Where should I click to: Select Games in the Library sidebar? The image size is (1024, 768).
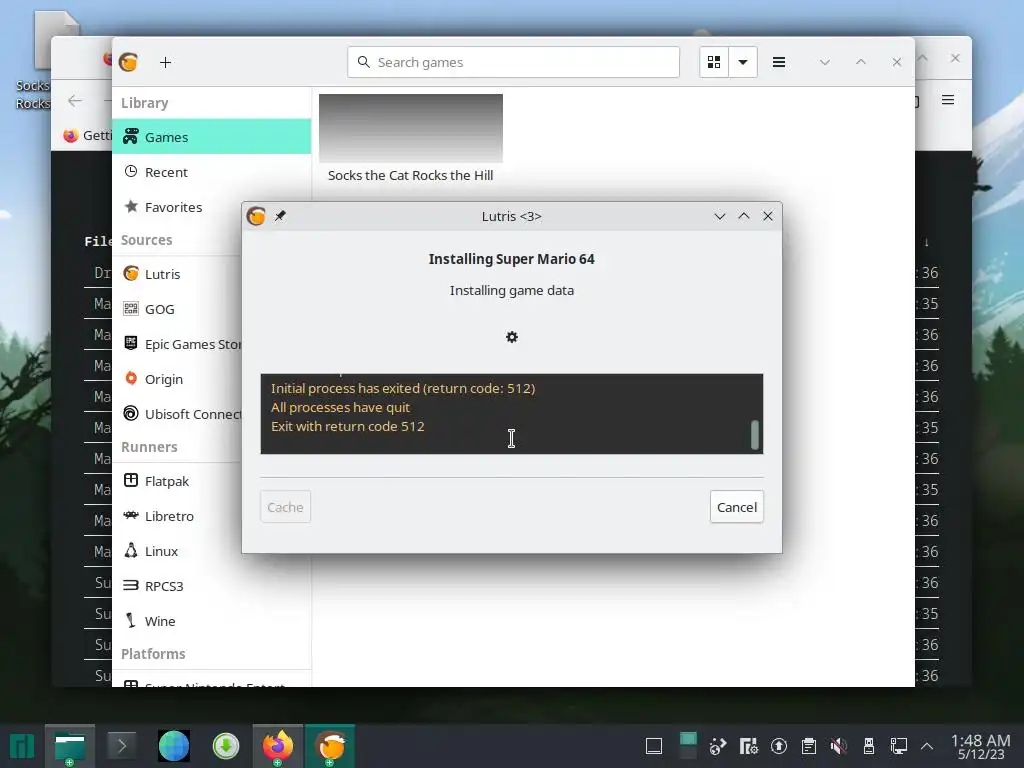coord(212,136)
